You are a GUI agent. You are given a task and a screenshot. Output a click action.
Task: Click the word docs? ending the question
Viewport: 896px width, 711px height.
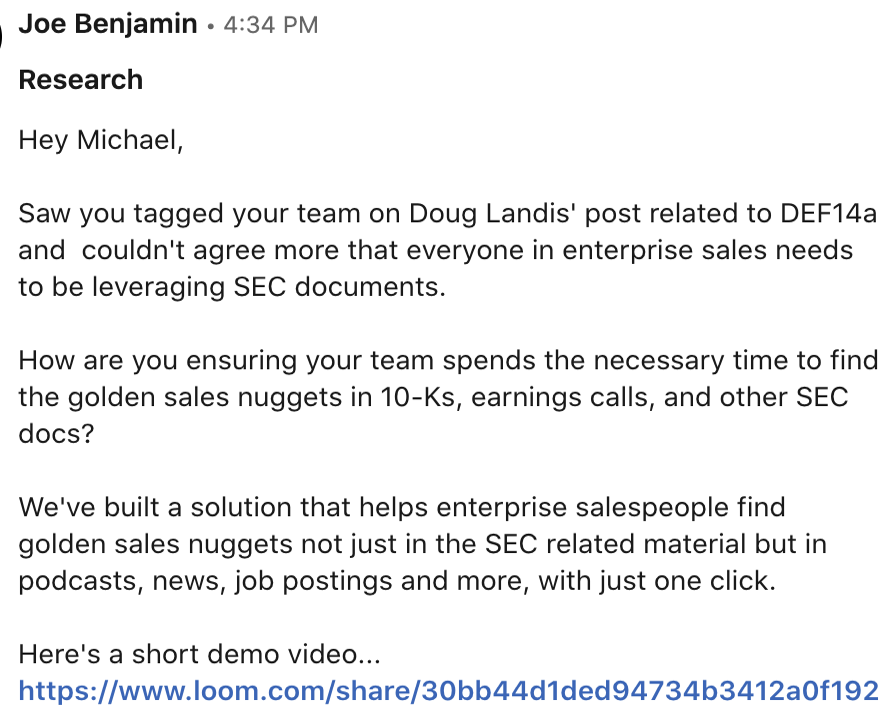56,434
